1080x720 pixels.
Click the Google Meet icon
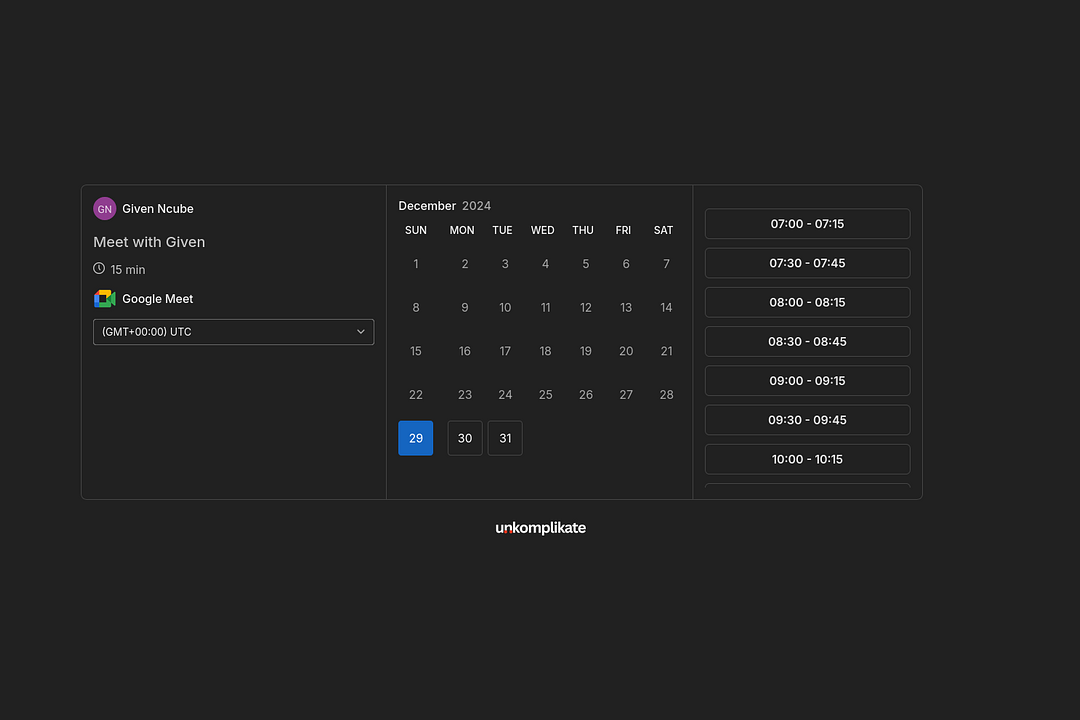click(x=105, y=299)
